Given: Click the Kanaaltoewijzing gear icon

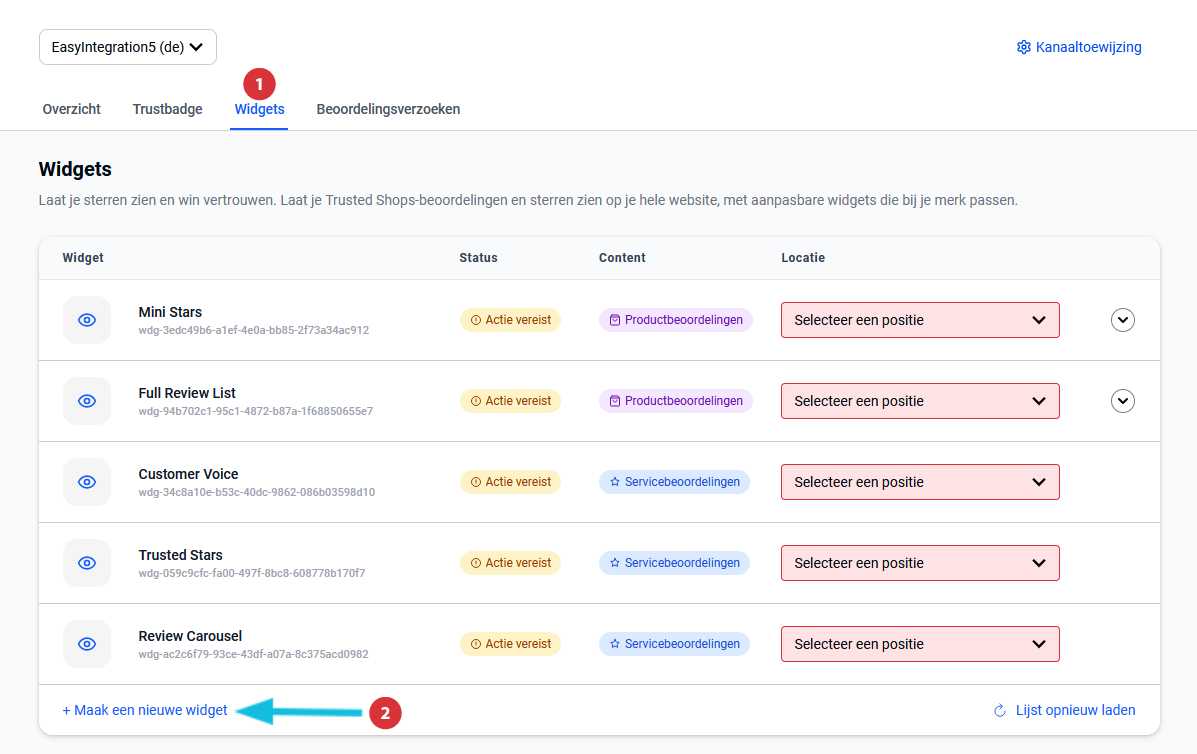Looking at the screenshot, I should [1023, 47].
